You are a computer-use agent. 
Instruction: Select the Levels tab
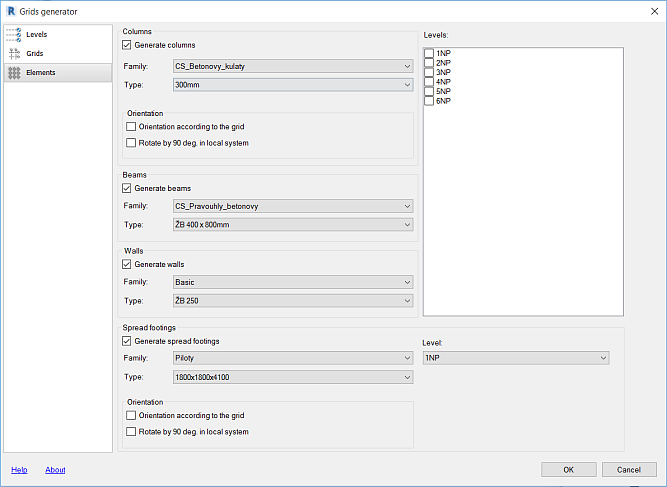[x=36, y=34]
